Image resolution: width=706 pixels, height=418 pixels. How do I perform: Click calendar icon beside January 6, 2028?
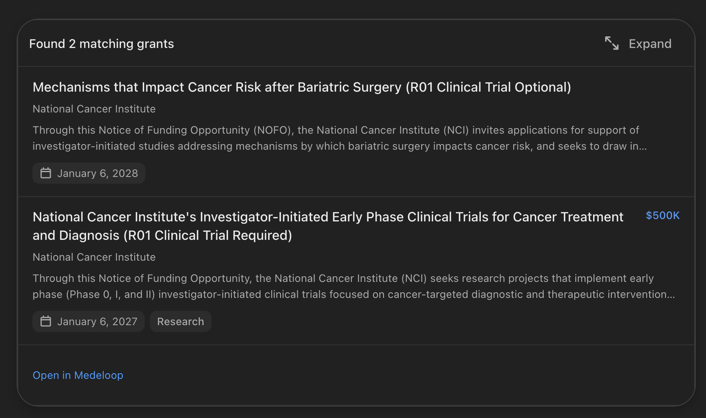(x=46, y=173)
